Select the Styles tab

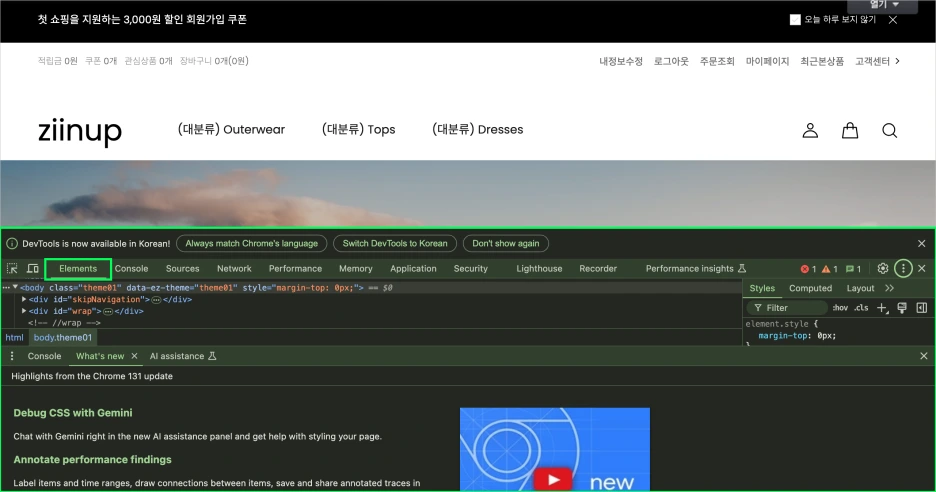762,288
